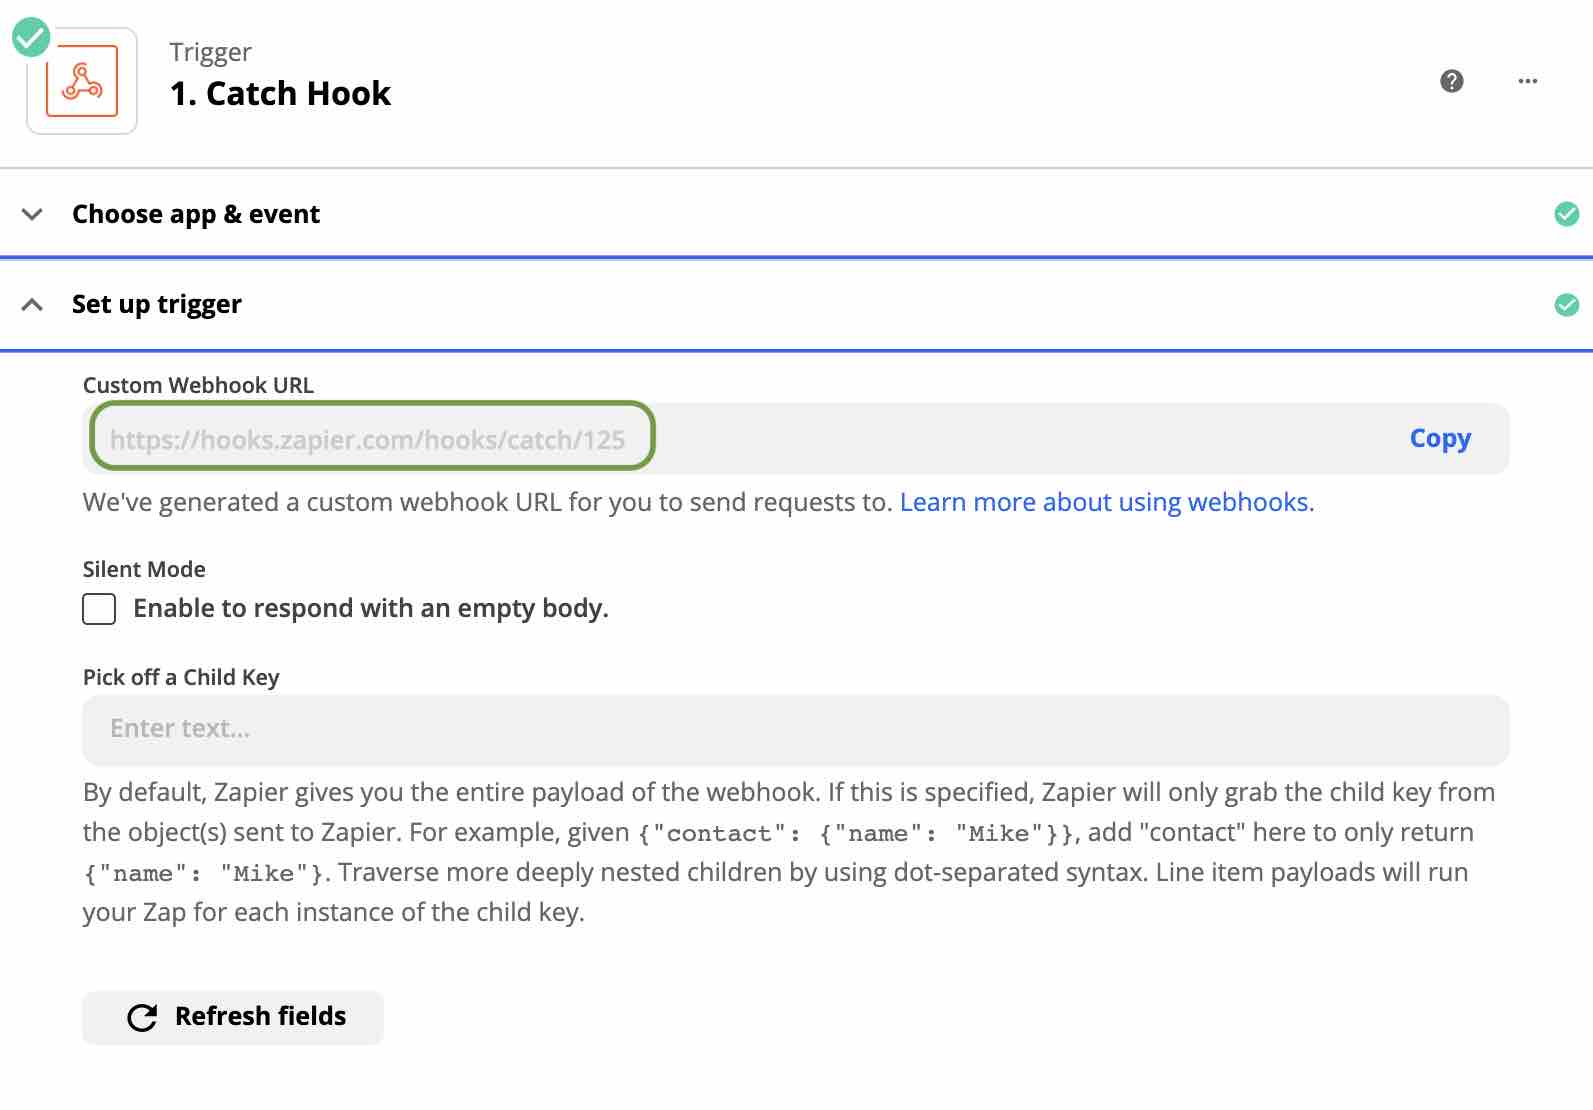This screenshot has height=1110, width=1593.
Task: Focus the Pick off a Child Key input
Action: pos(796,730)
